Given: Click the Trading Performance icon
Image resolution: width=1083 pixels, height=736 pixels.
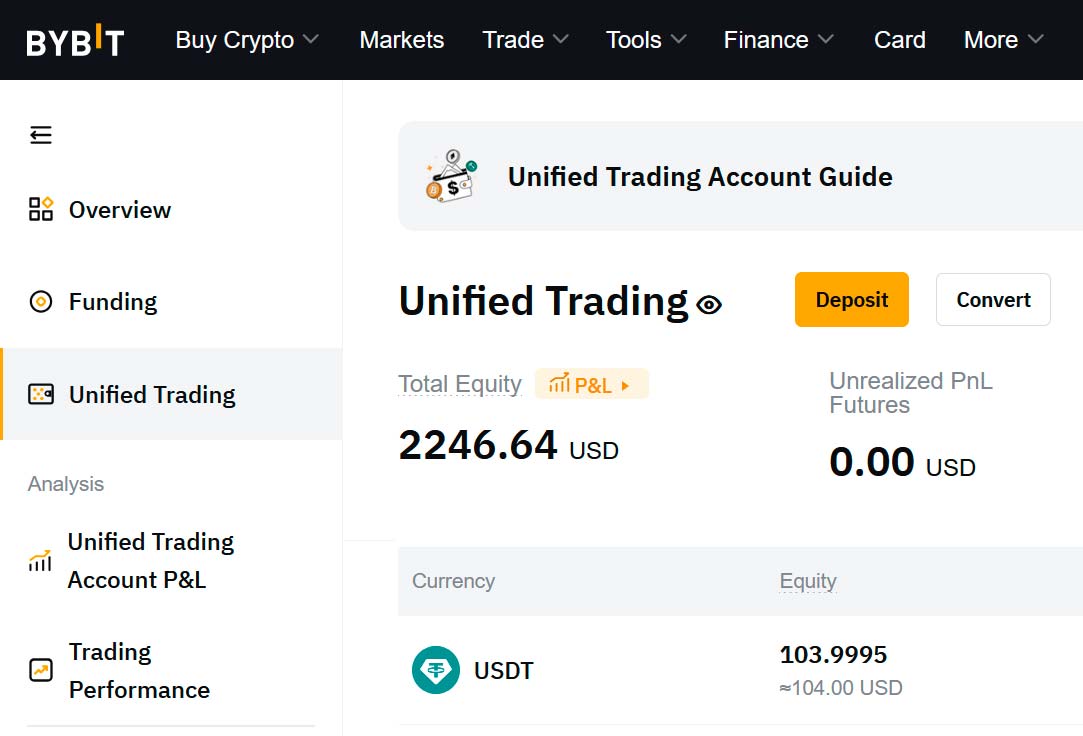Looking at the screenshot, I should click(x=41, y=670).
